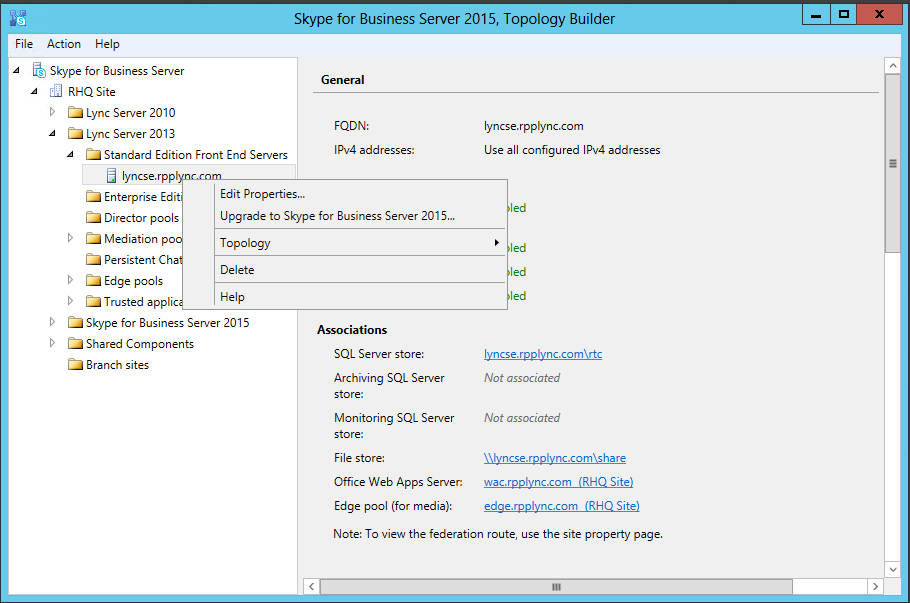Expand the Mediation pools node

[x=70, y=237]
